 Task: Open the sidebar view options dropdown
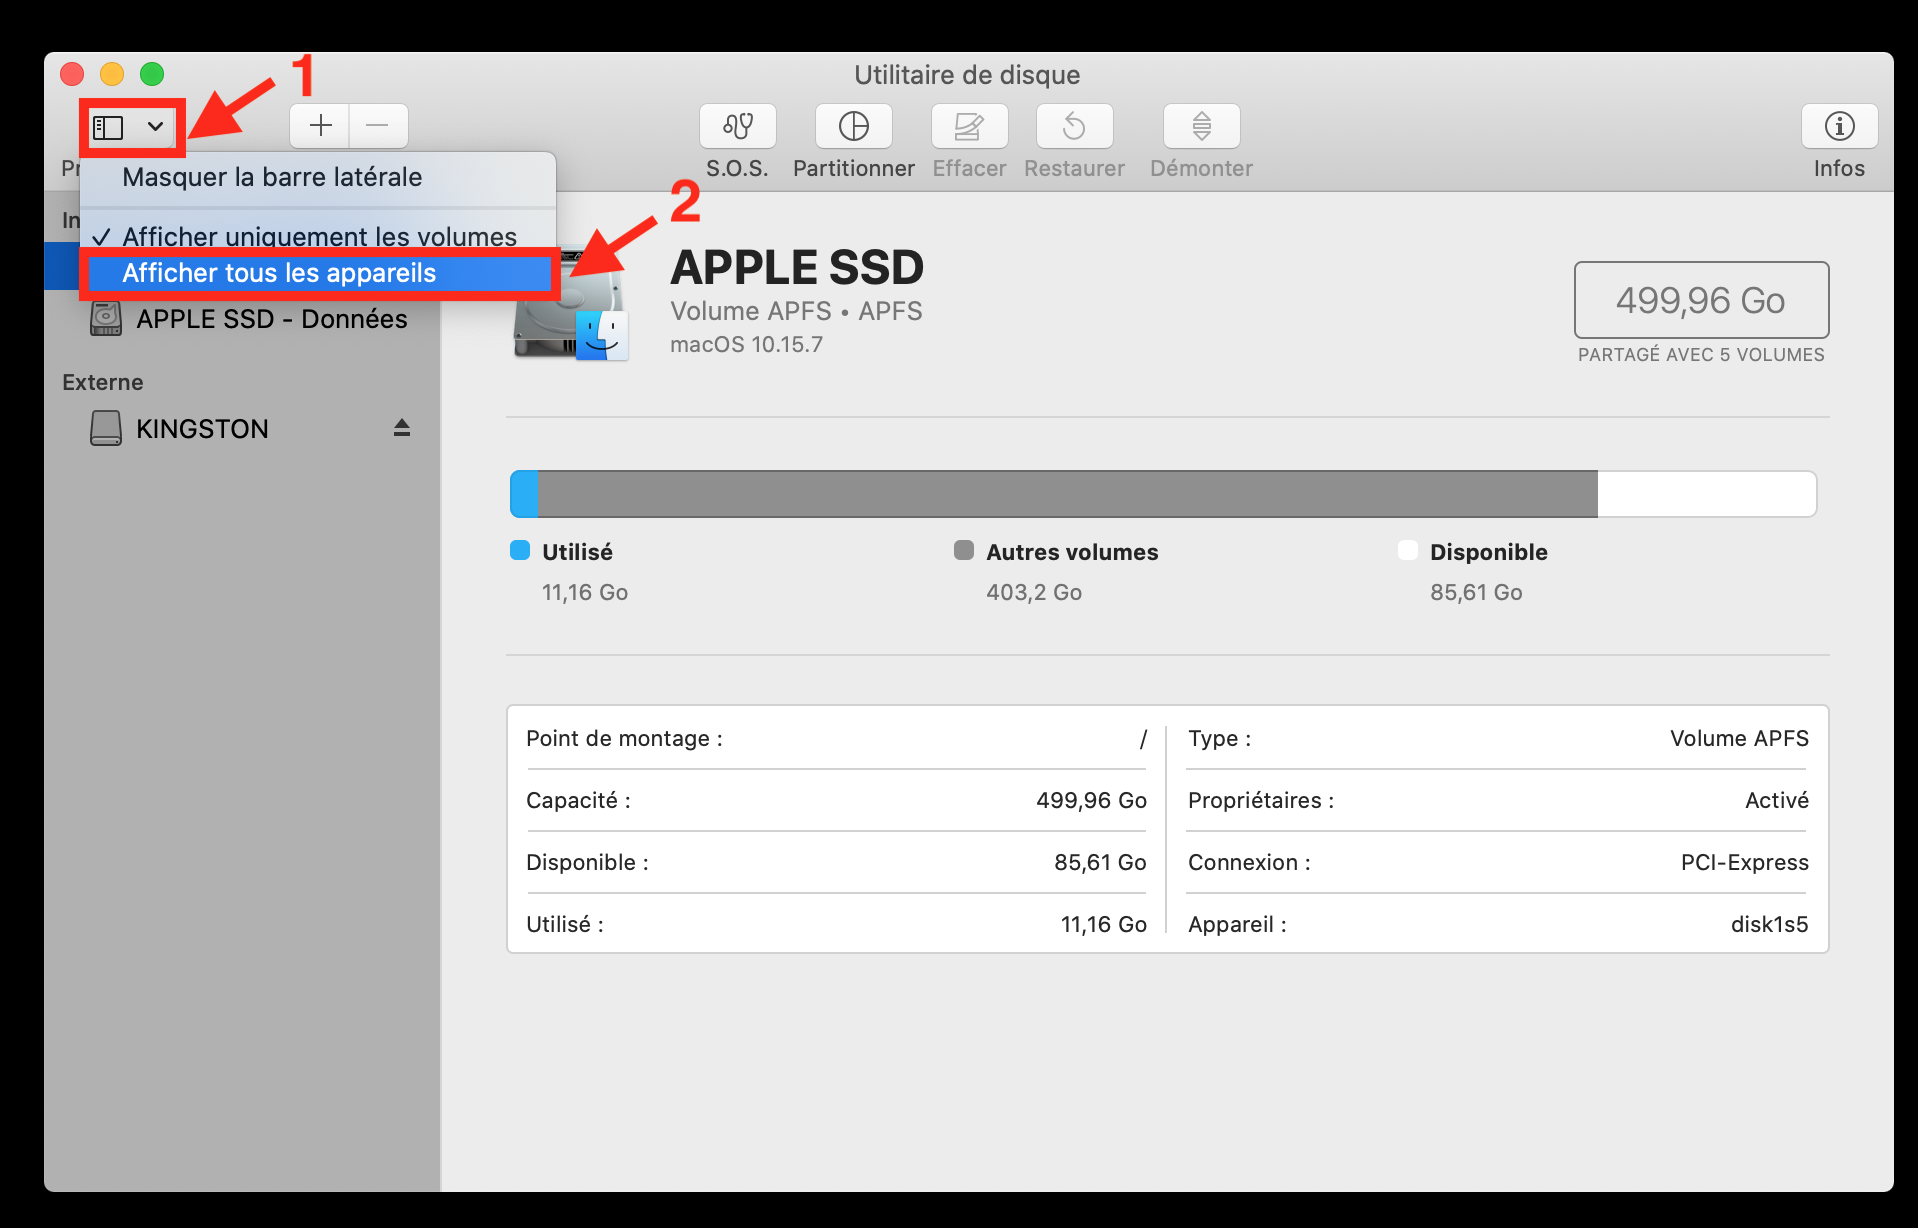pyautogui.click(x=132, y=127)
